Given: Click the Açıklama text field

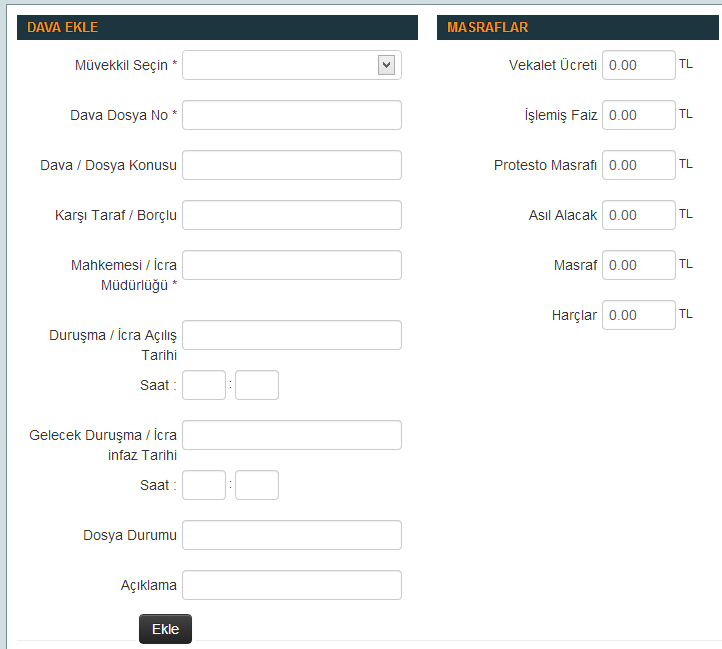Looking at the screenshot, I should click(292, 585).
